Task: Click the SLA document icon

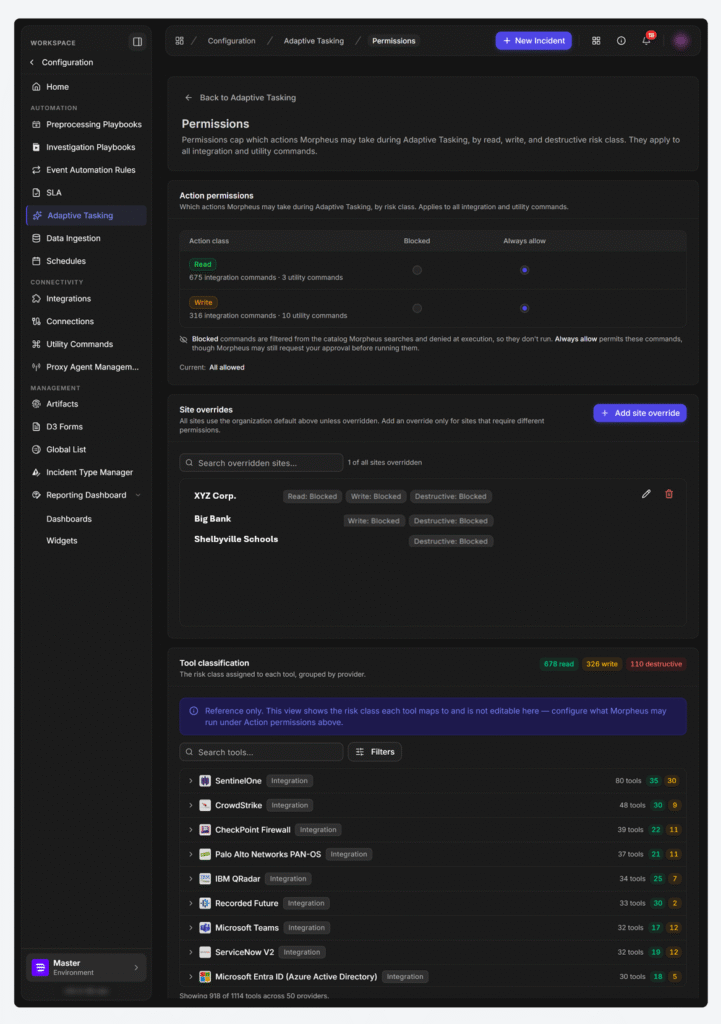Action: pyautogui.click(x=37, y=193)
